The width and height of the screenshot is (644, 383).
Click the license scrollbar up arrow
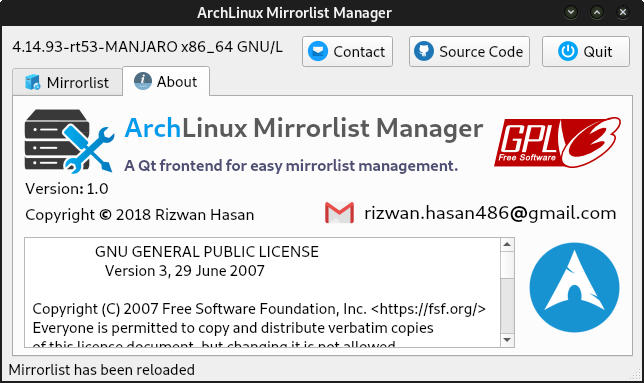tap(507, 245)
